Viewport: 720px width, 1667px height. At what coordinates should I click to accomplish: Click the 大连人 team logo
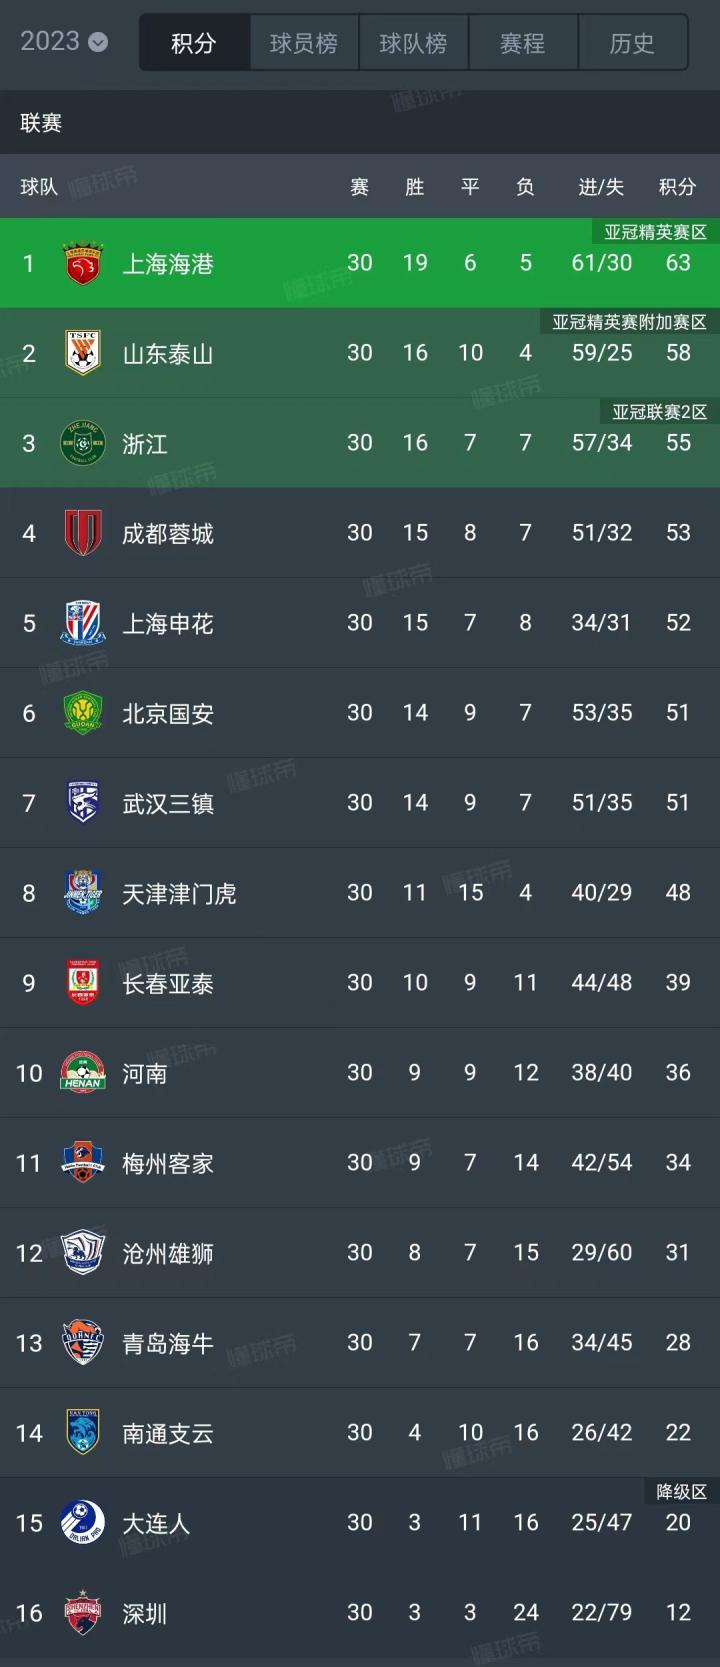(83, 1523)
